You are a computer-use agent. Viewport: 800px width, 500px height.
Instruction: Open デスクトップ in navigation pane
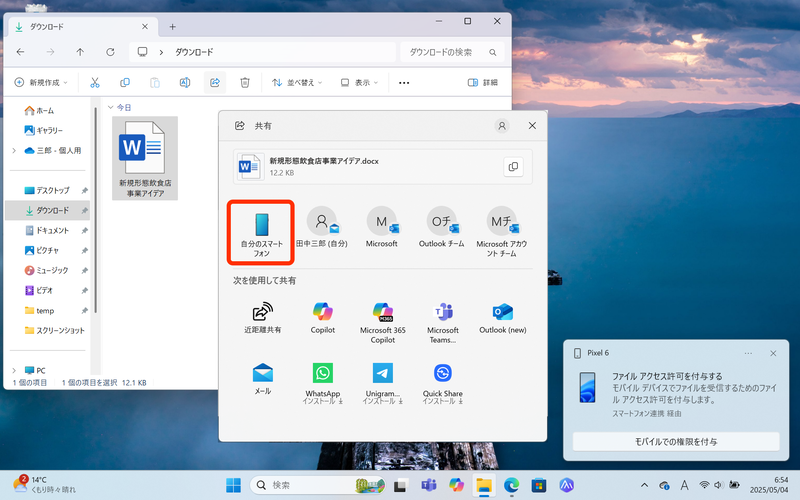47,190
